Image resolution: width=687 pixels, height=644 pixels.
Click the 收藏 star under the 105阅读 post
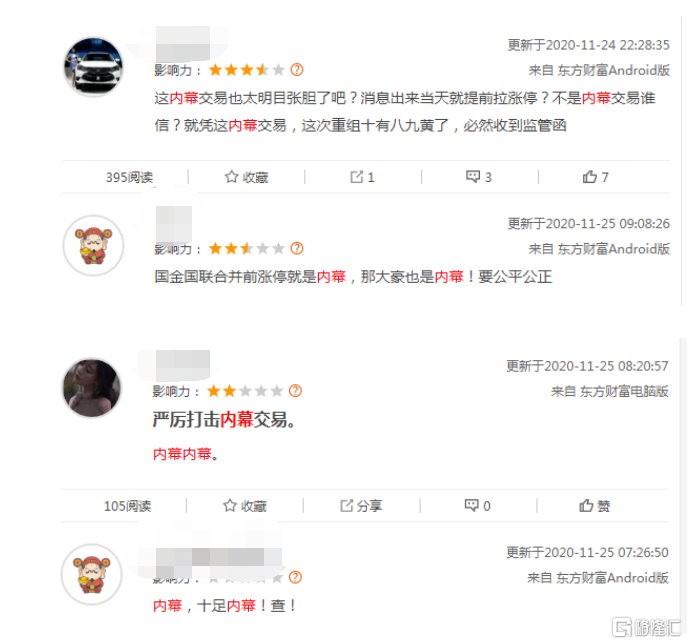[x=230, y=506]
